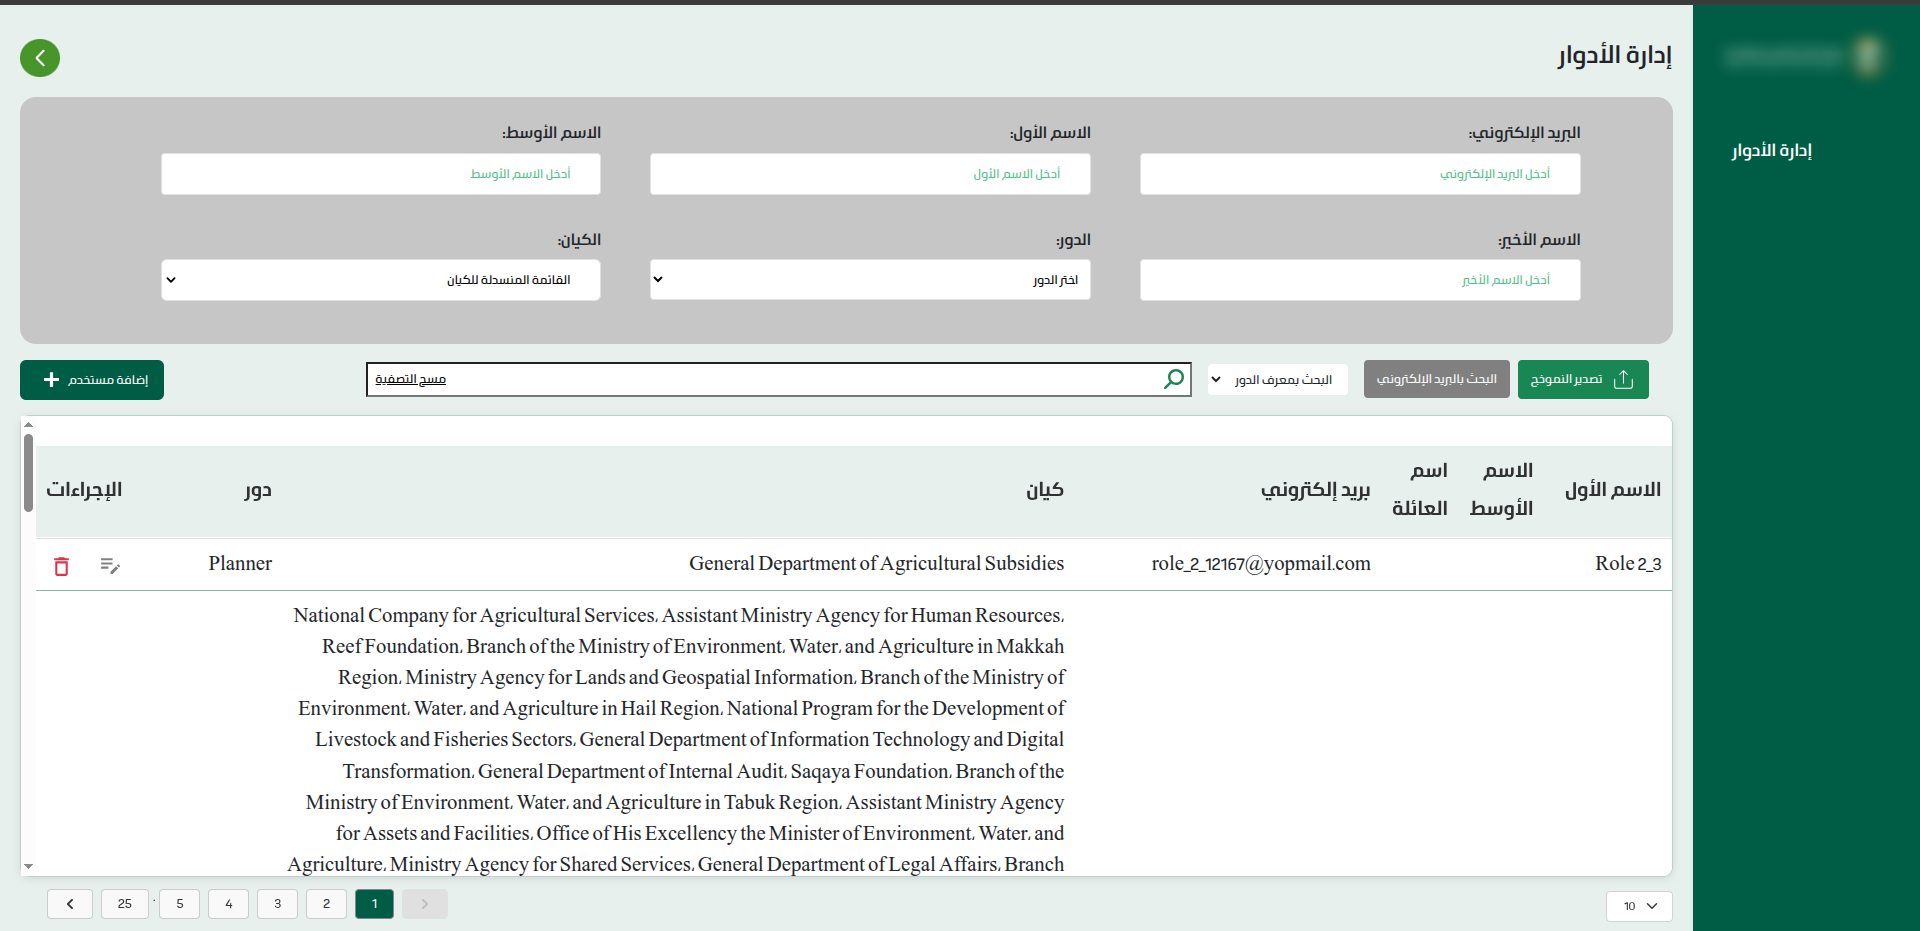Click the clear filter (مسح التصفية) link

410,380
